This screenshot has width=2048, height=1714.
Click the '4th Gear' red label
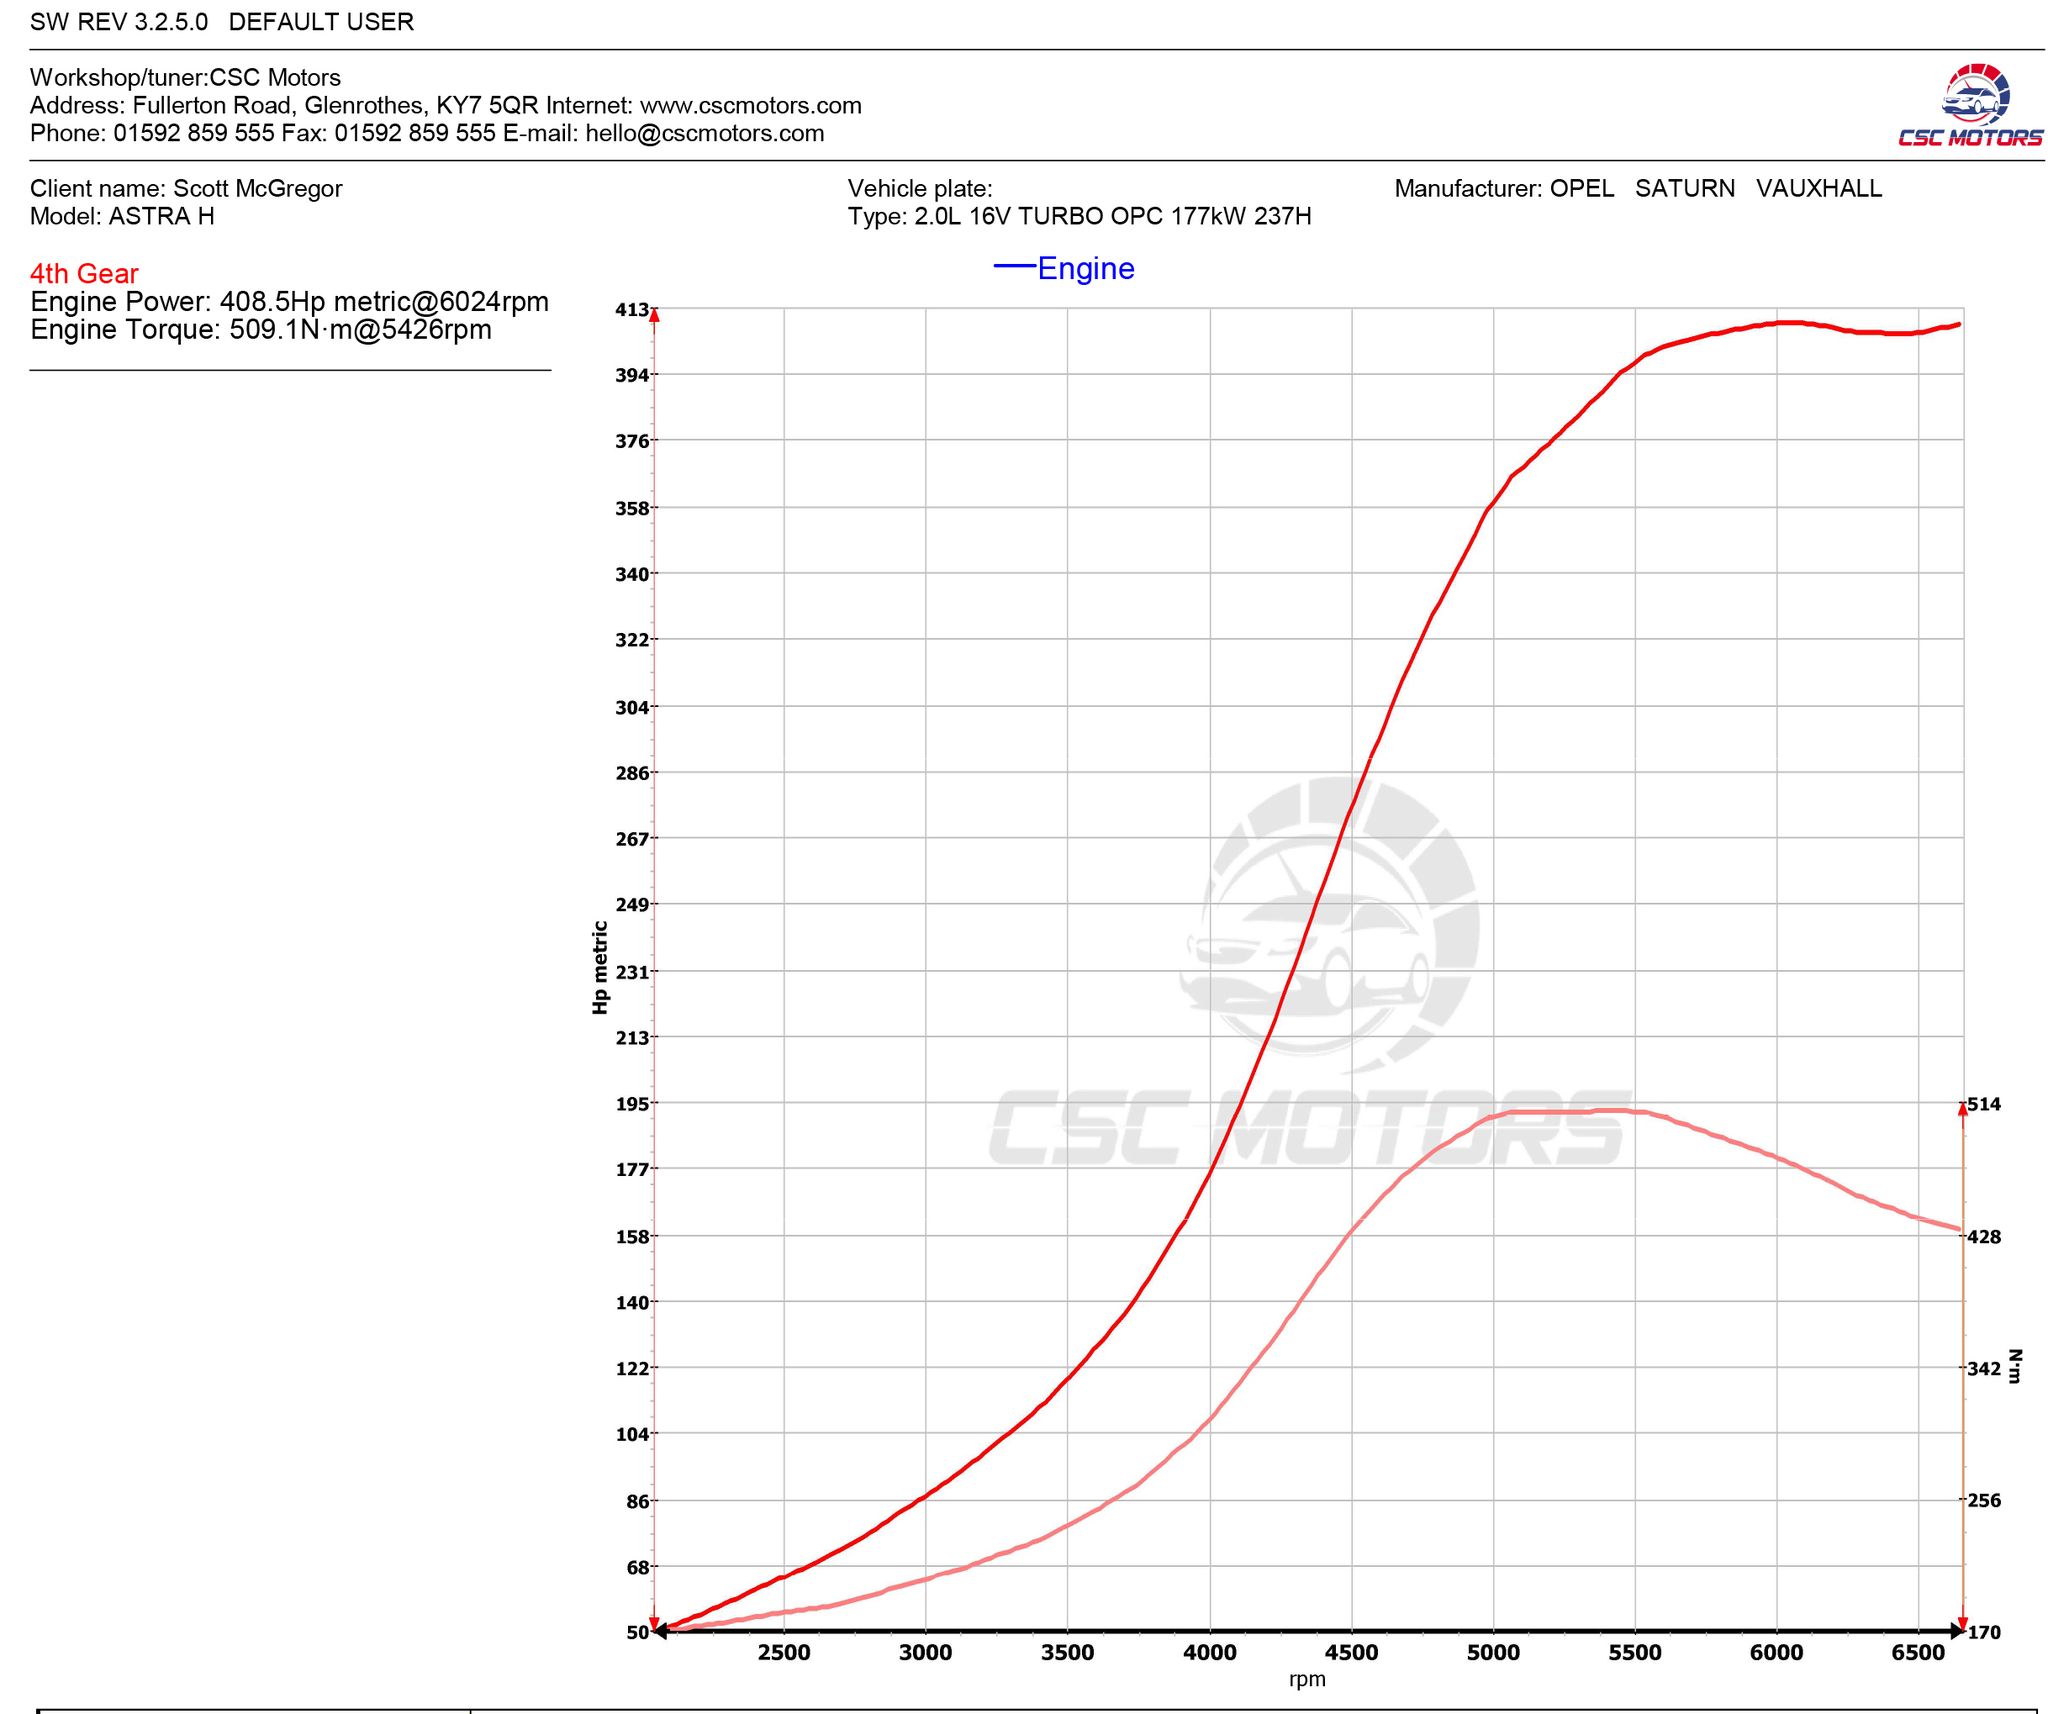[x=84, y=274]
